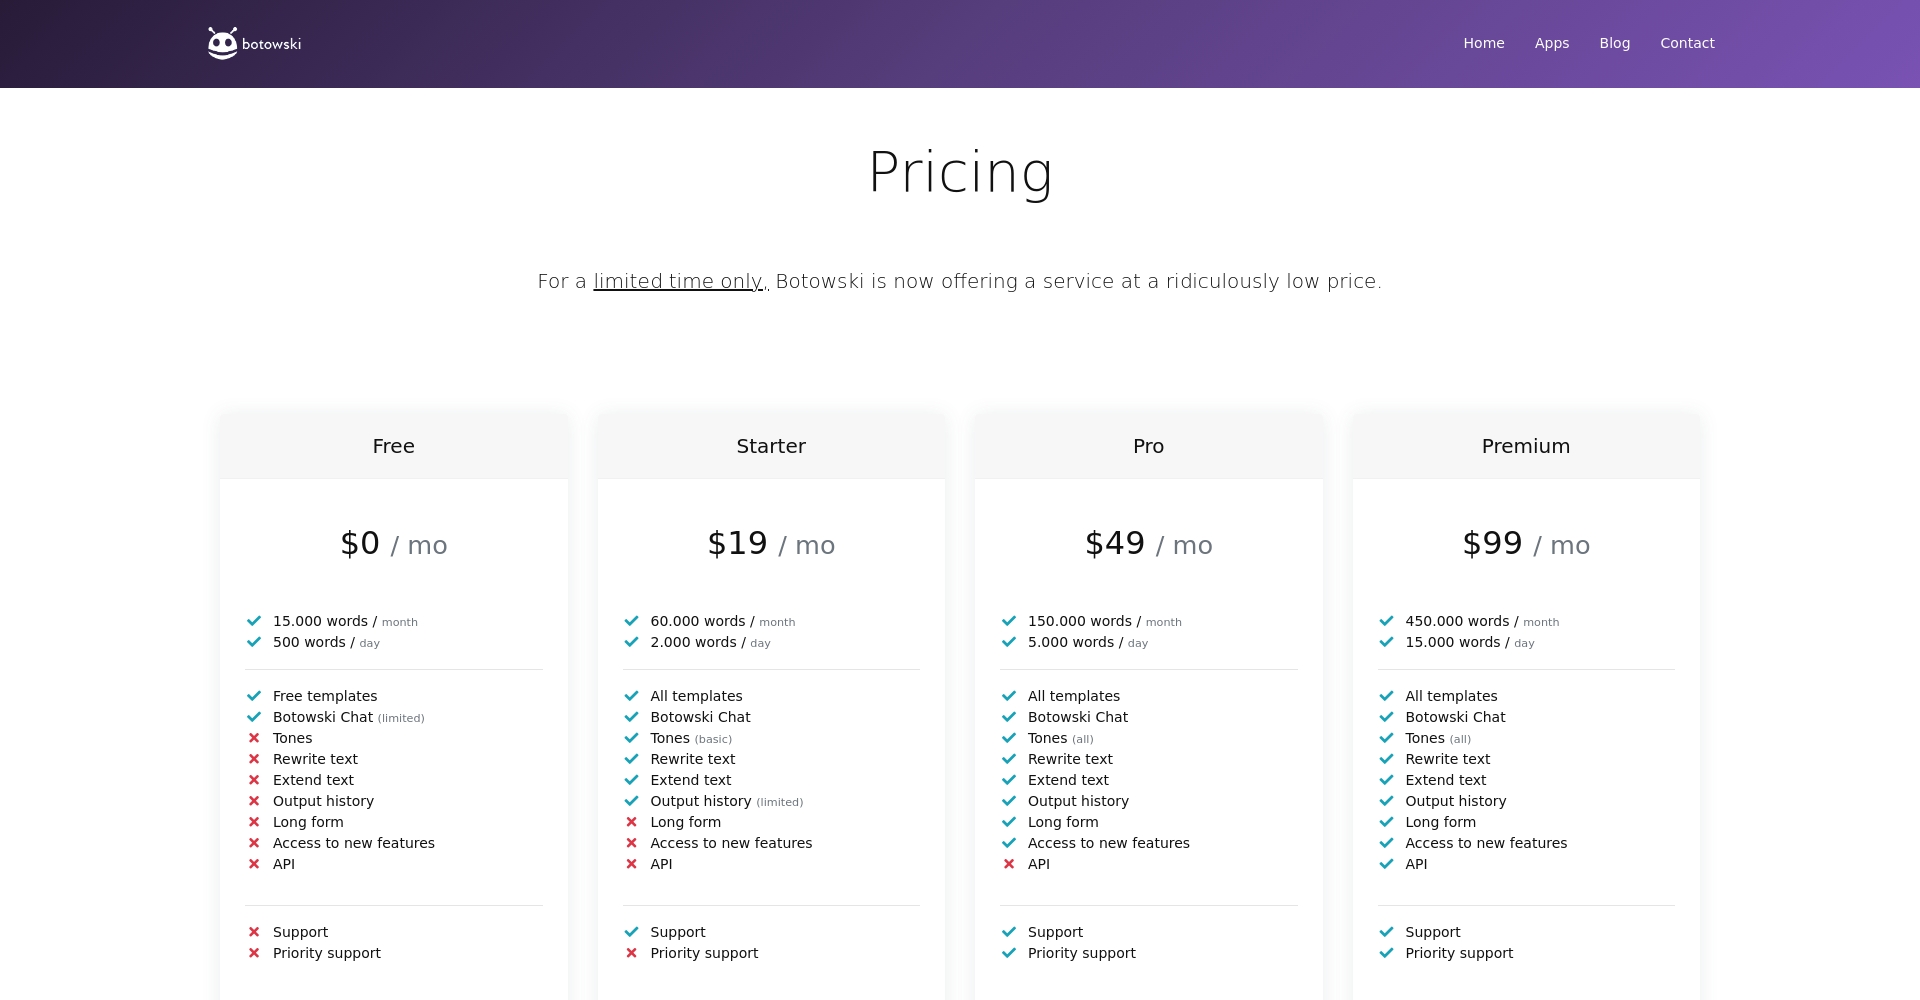Go to the Apps page
The width and height of the screenshot is (1920, 1000).
[1551, 43]
